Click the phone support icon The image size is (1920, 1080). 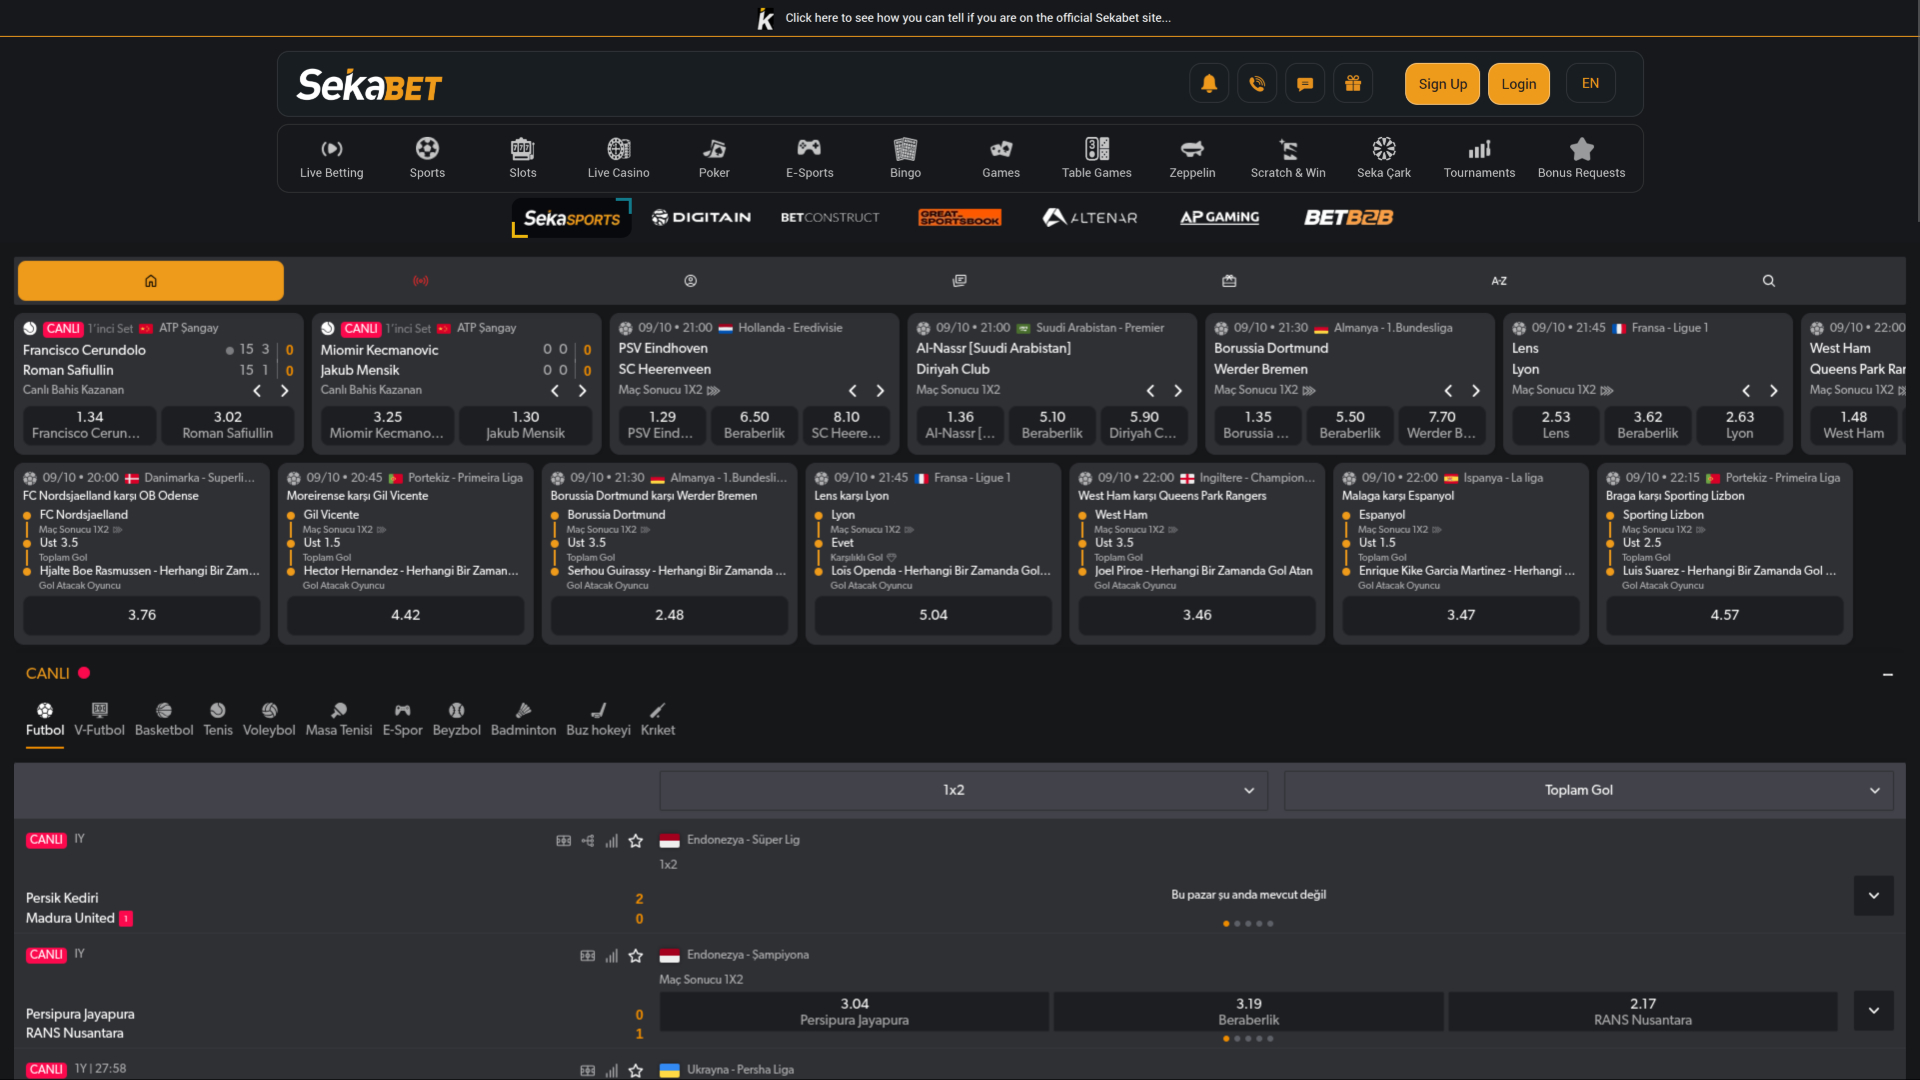[x=1257, y=84]
